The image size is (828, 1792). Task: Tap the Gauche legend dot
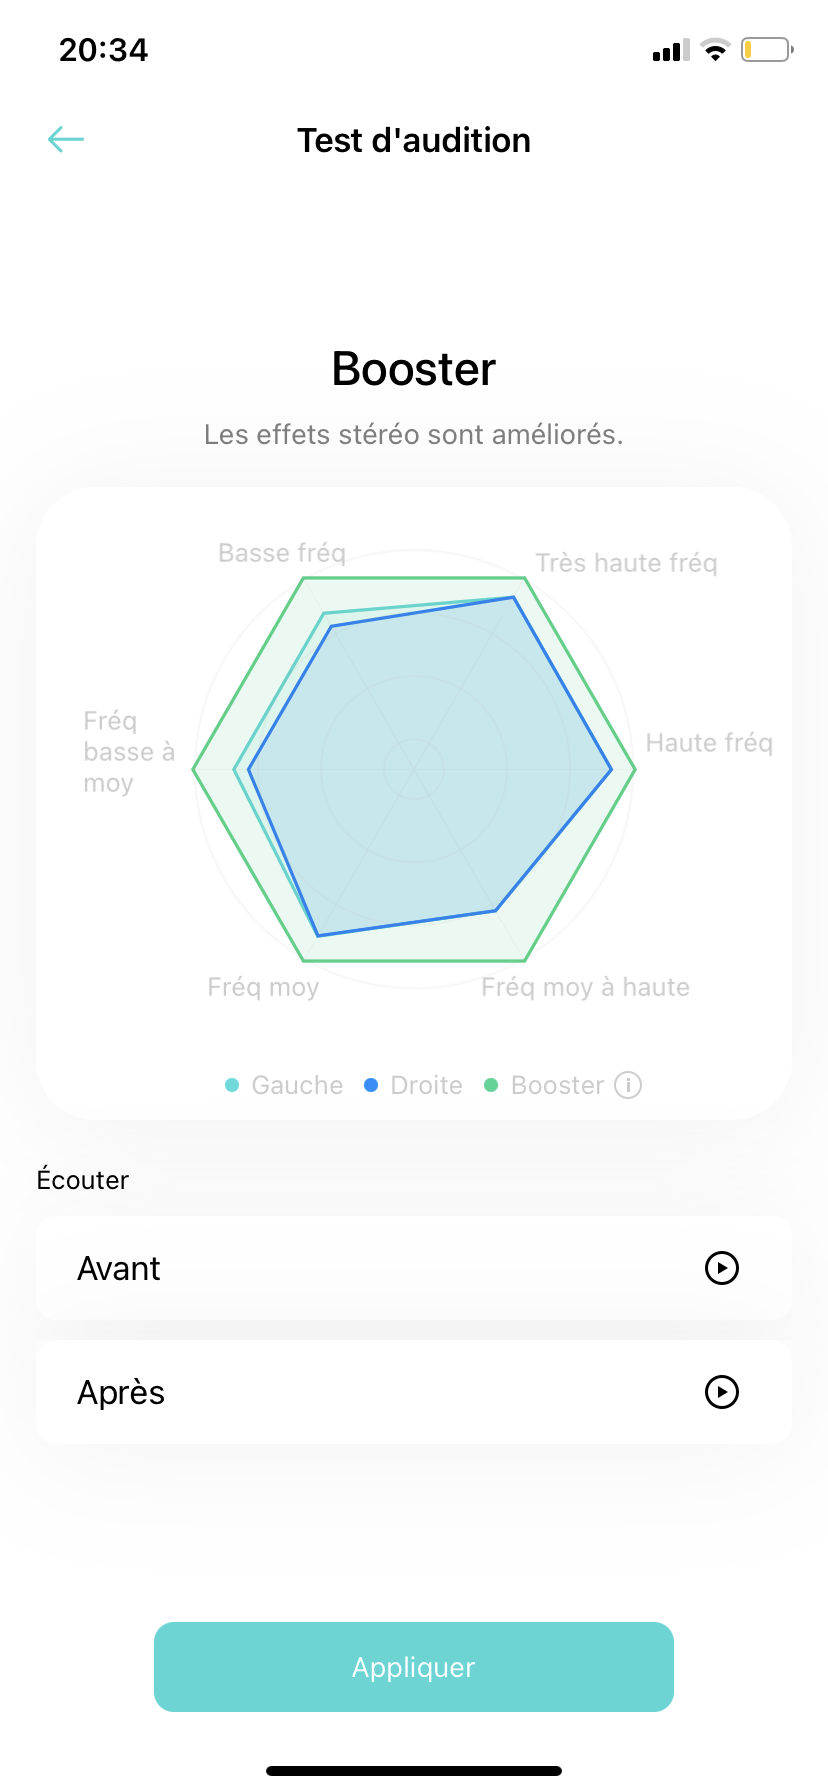coord(232,1085)
